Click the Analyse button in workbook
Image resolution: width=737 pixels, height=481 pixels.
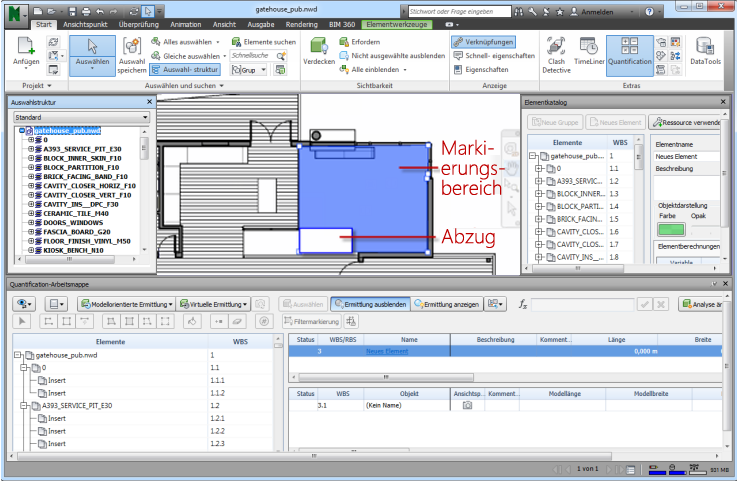tap(701, 304)
